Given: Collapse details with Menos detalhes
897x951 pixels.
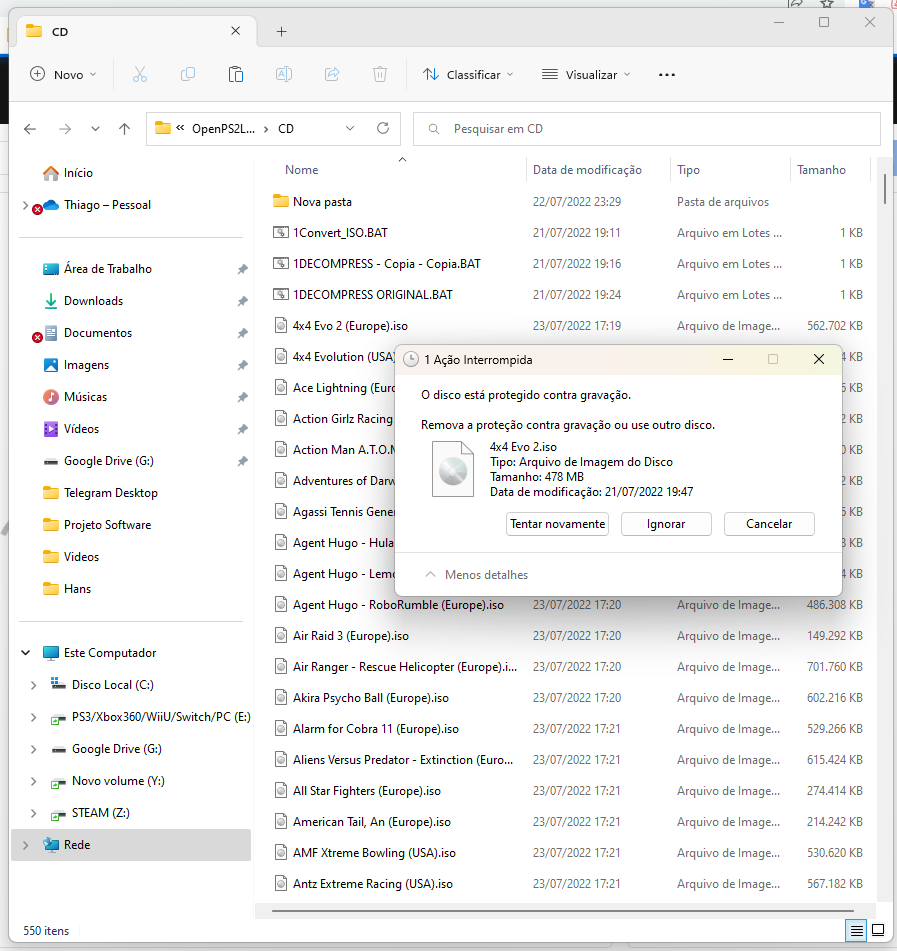Looking at the screenshot, I should pyautogui.click(x=477, y=574).
